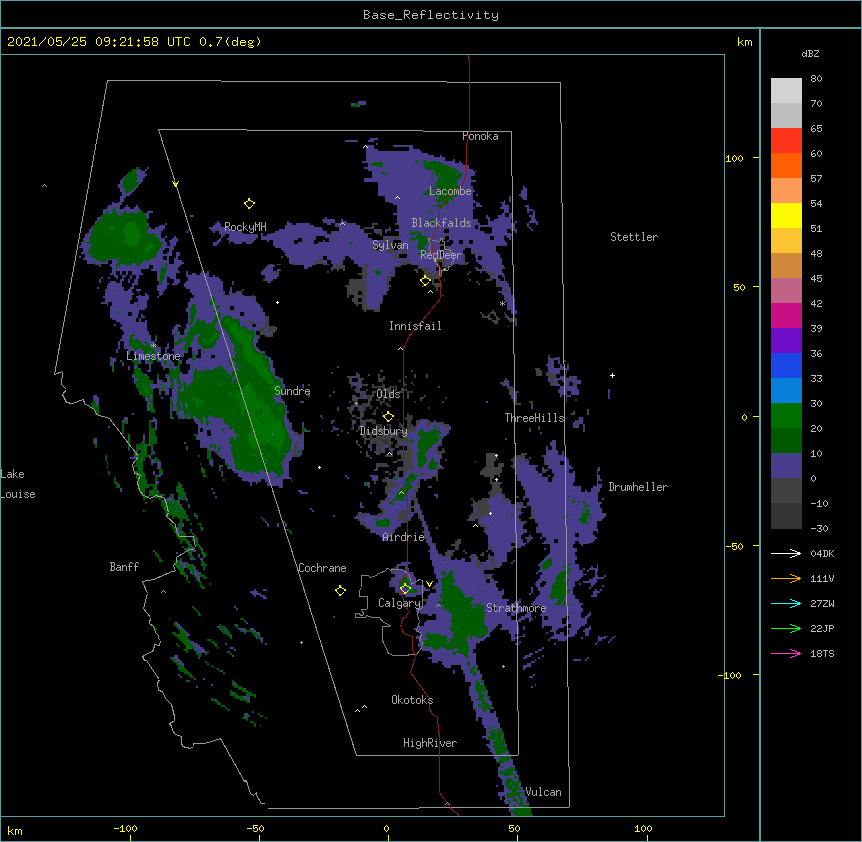862x842 pixels.
Task: Click the Blackfalds city label
Action: (441, 223)
